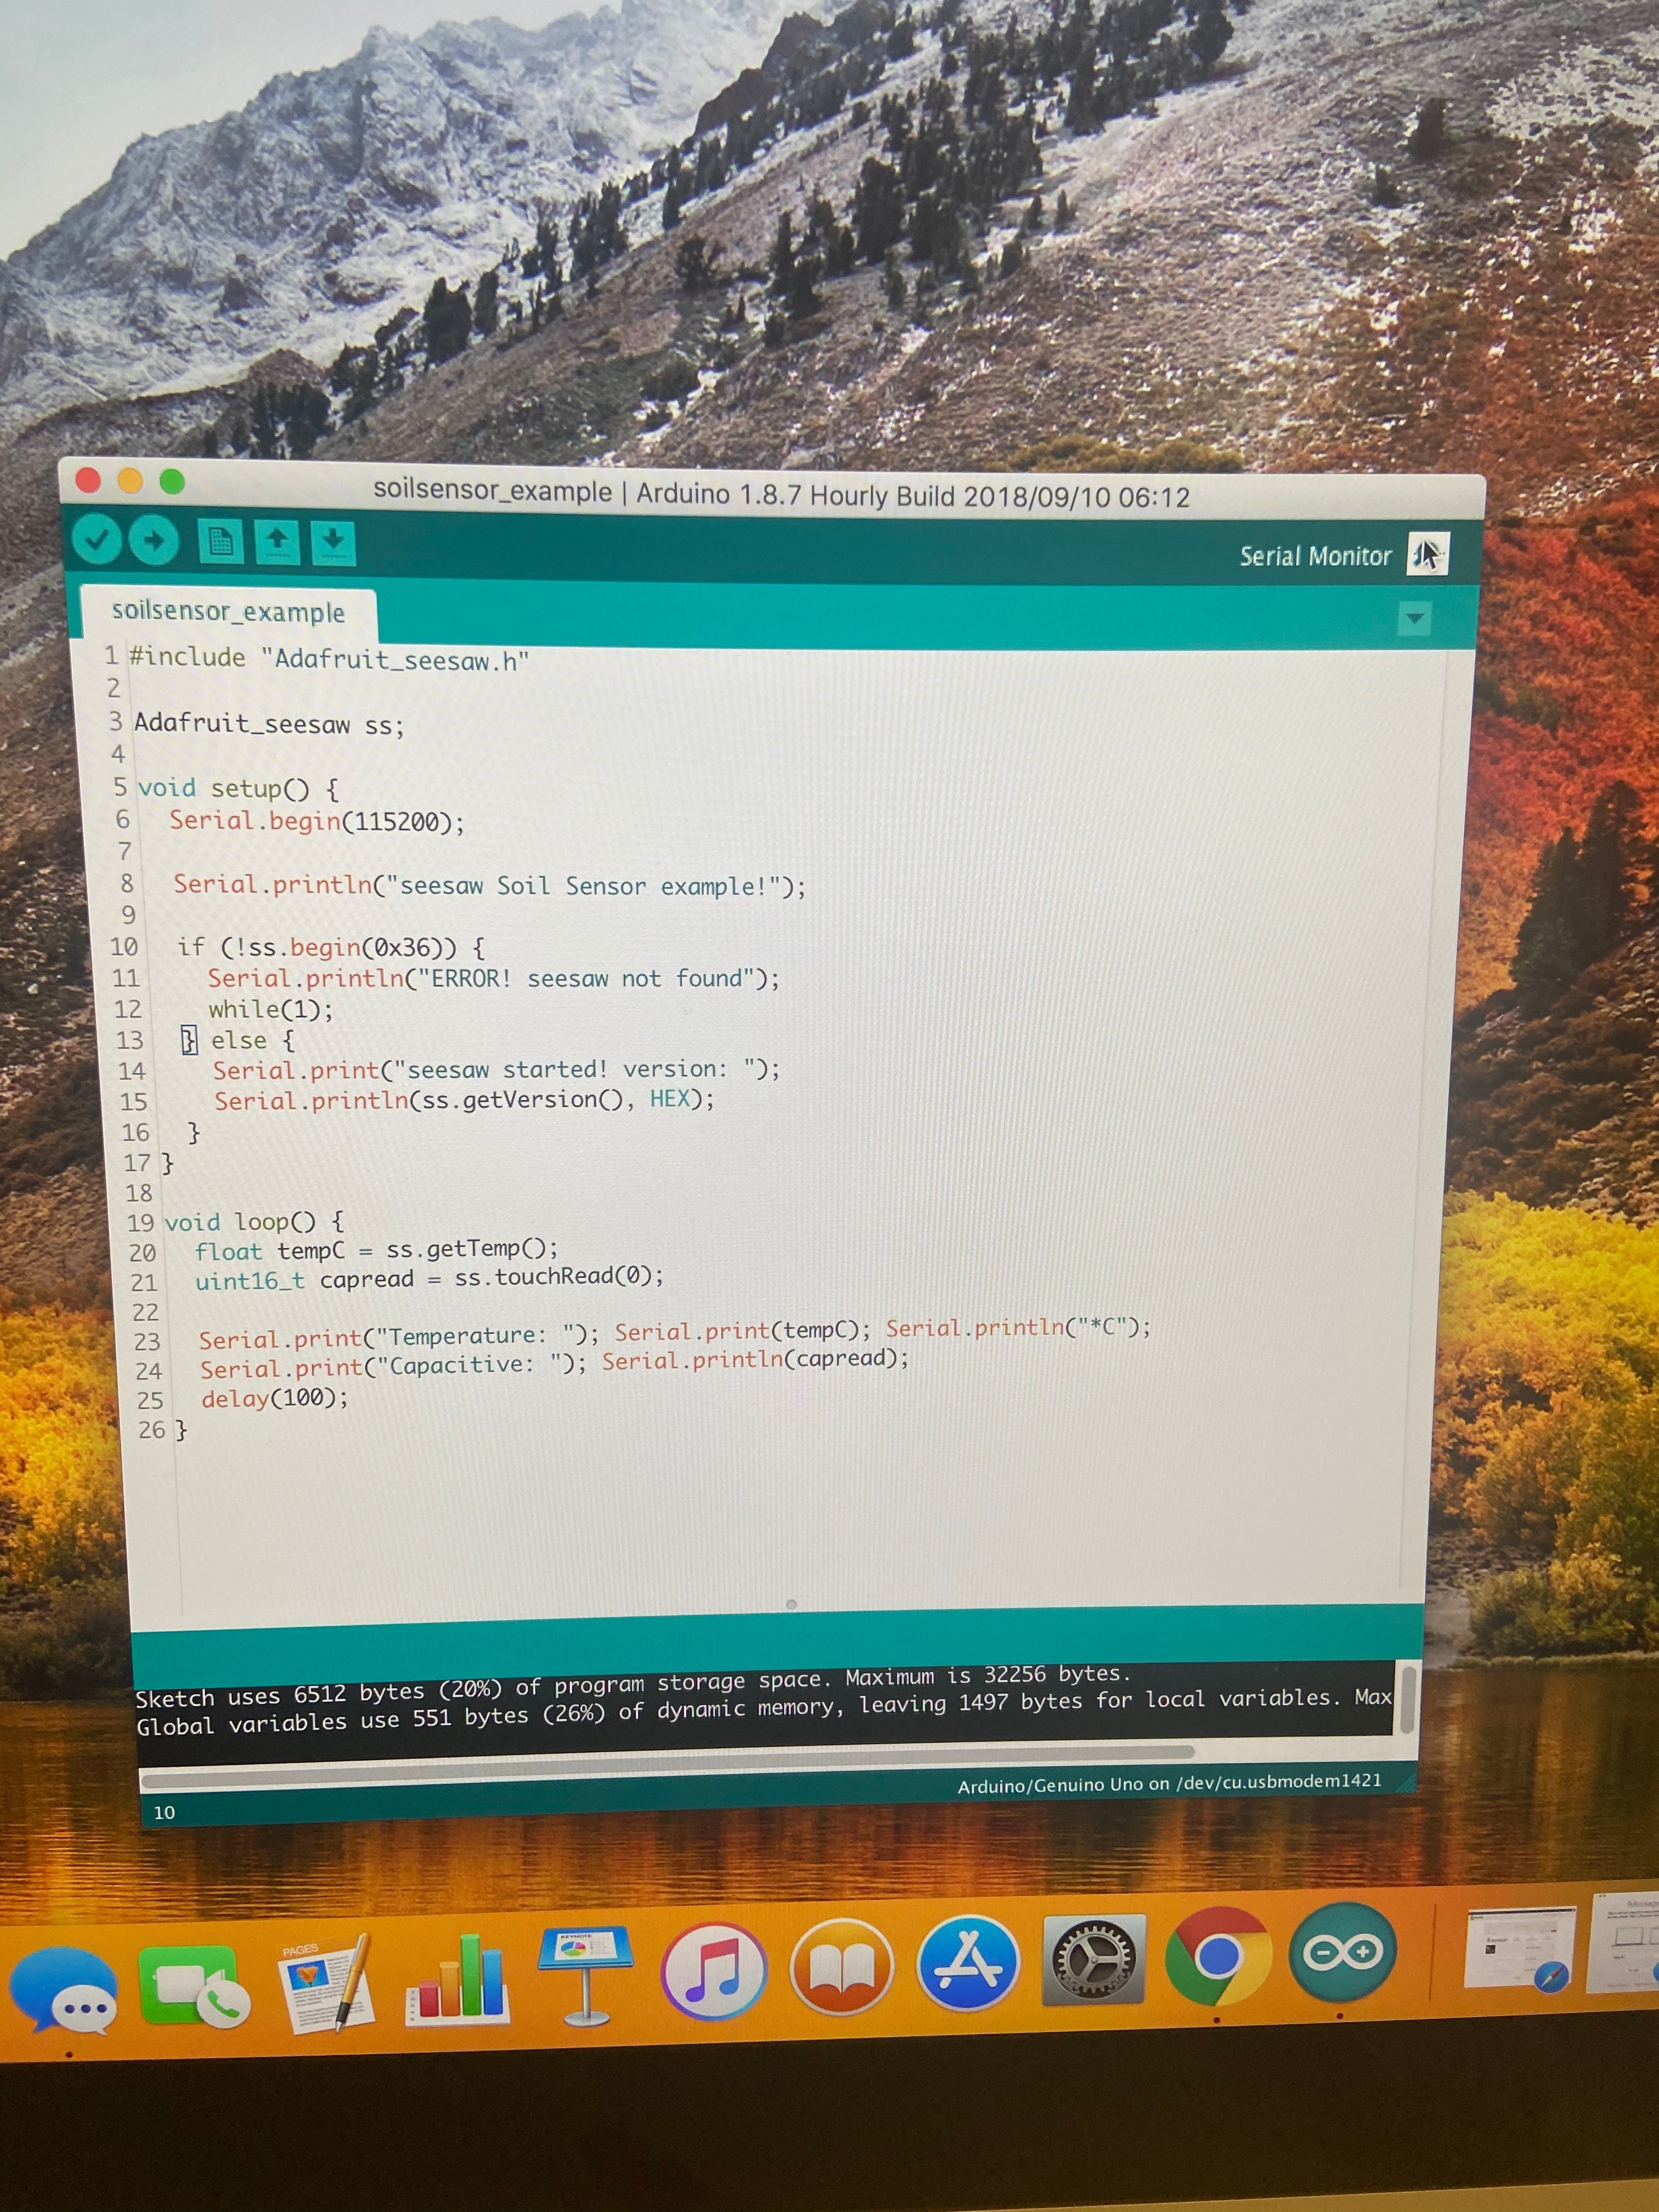Close the Arduino window with red button
The width and height of the screenshot is (1659, 2212).
[x=88, y=481]
